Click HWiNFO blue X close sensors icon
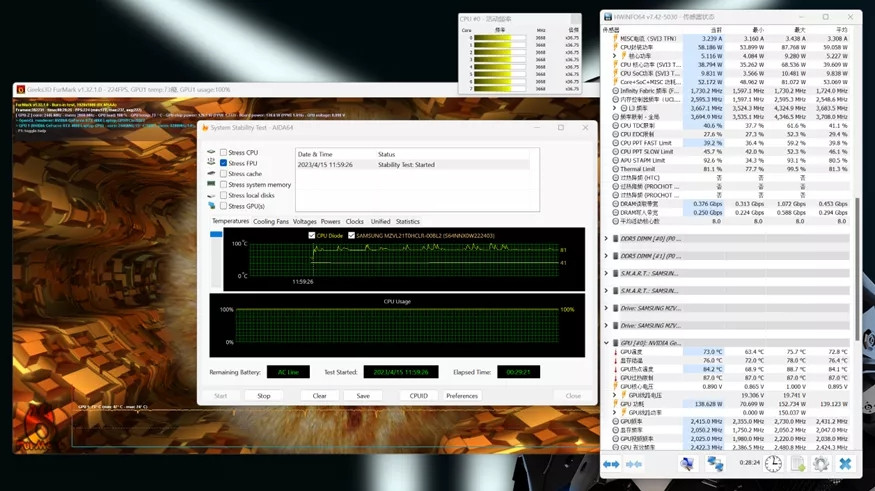 pos(845,463)
